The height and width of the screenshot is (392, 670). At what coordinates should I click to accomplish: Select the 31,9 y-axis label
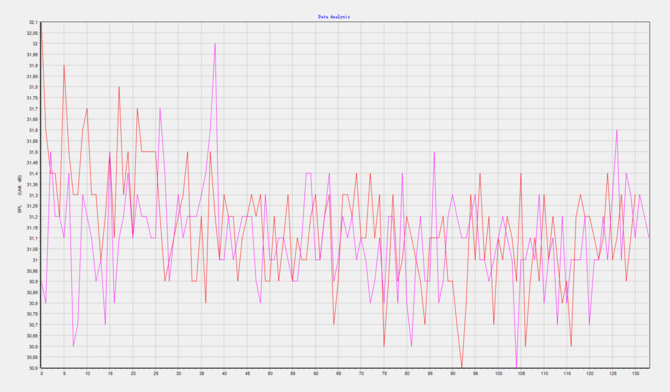tap(33, 65)
